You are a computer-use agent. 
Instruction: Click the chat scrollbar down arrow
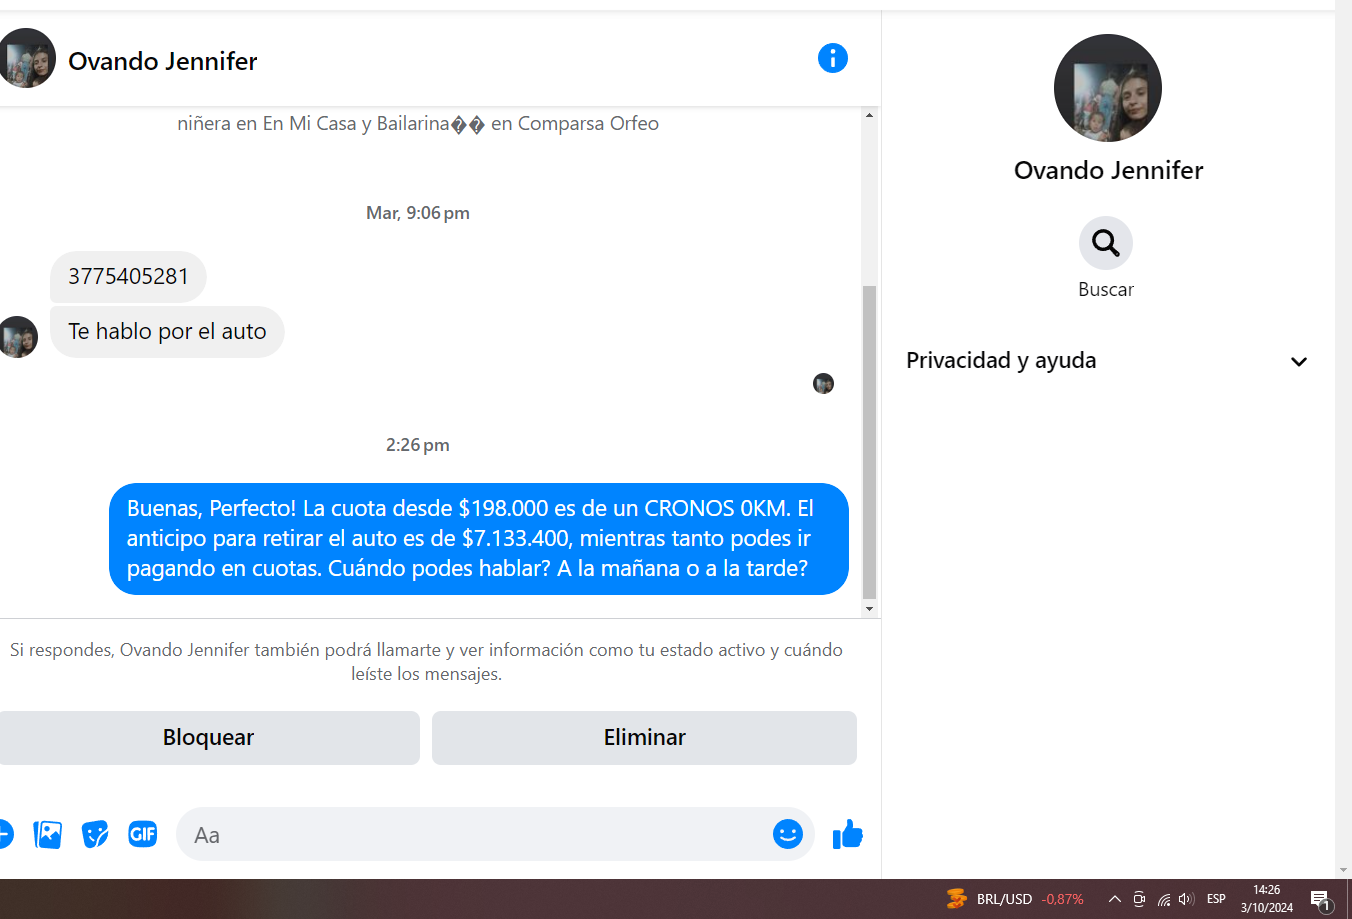[869, 608]
